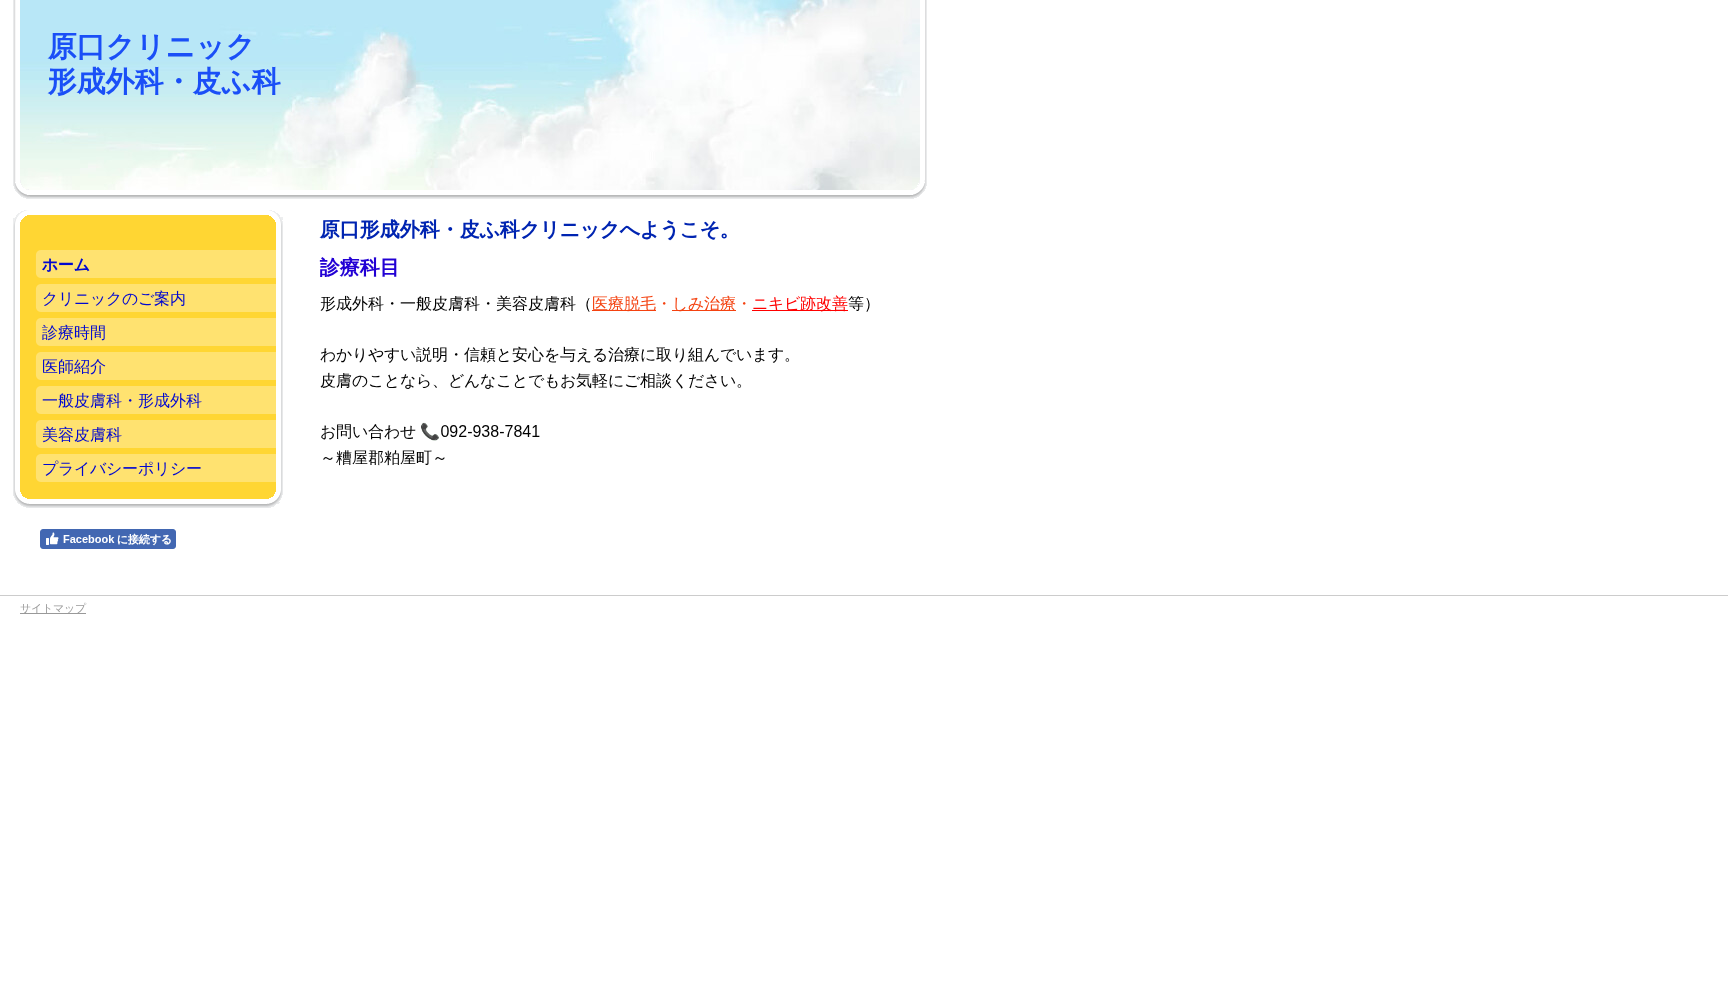The image size is (1728, 1000).
Task: Navigate to 一般皮膚科・形成外科
Action: 121,400
